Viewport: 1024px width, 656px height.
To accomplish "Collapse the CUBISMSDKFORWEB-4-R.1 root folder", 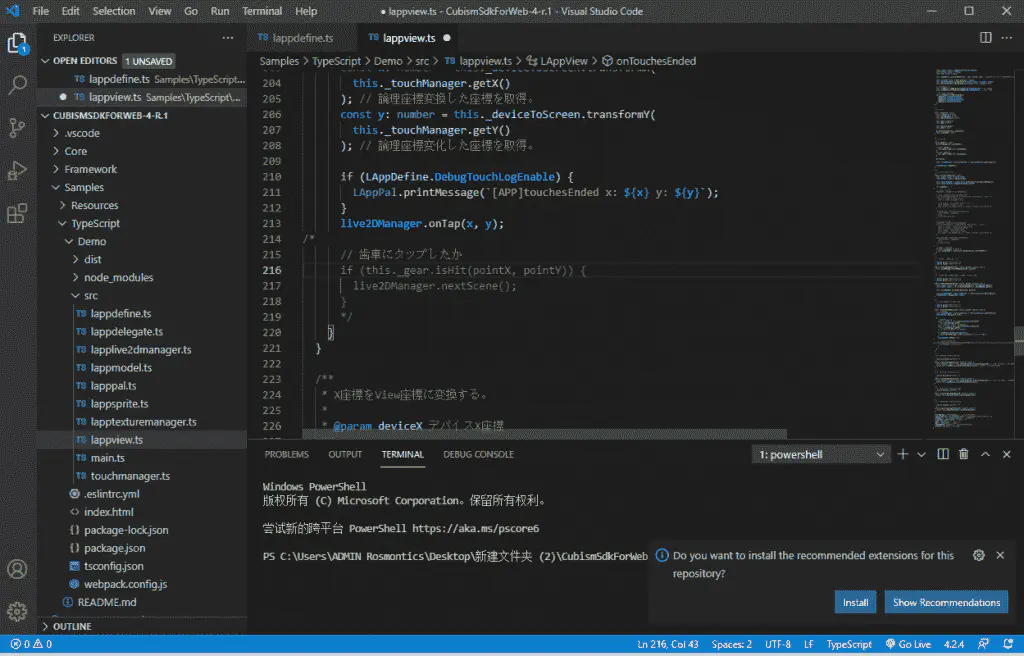I will tap(45, 116).
